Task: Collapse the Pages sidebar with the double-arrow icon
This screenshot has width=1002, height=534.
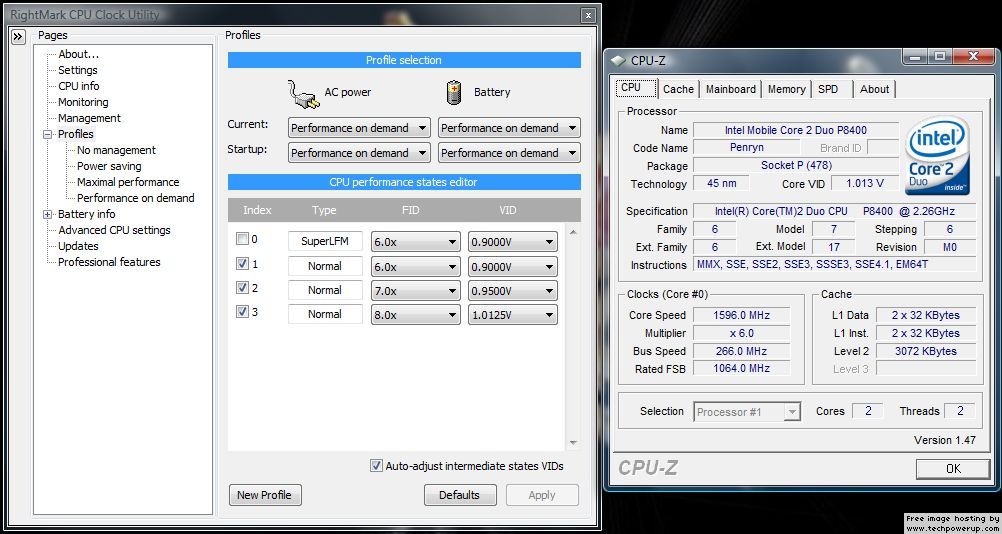Action: (17, 36)
